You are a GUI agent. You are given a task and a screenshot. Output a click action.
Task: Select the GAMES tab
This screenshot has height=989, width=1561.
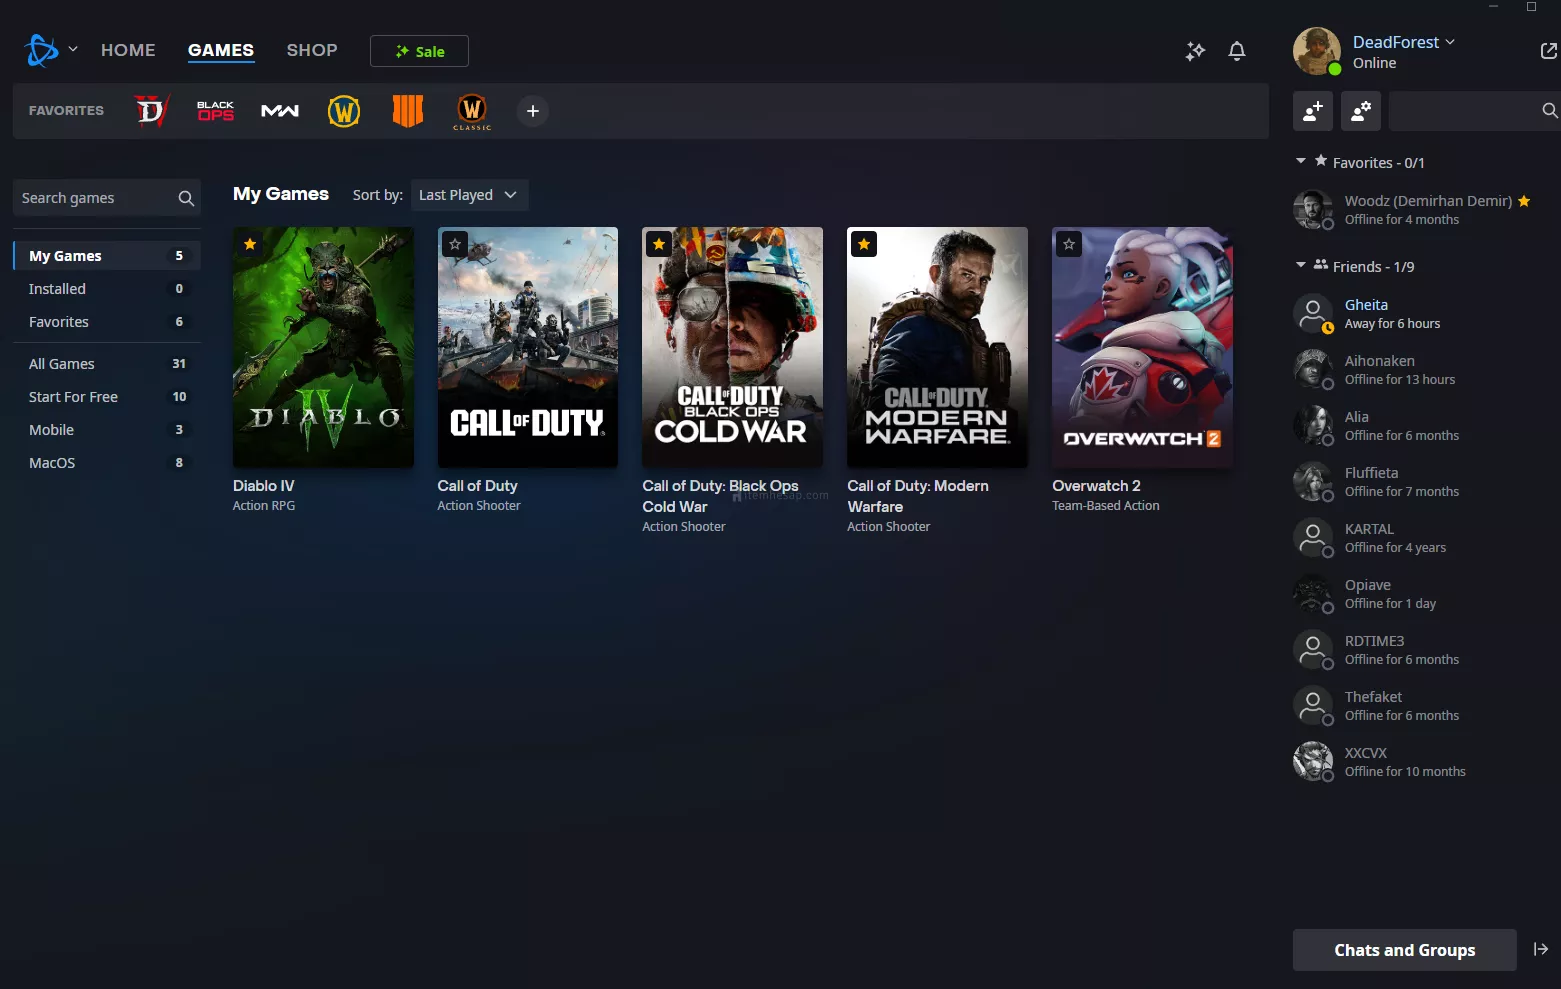click(x=221, y=50)
